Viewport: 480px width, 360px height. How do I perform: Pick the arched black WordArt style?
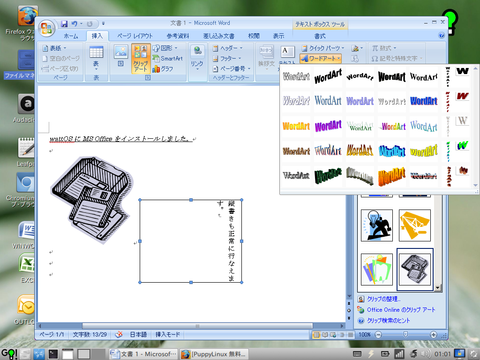(360, 77)
